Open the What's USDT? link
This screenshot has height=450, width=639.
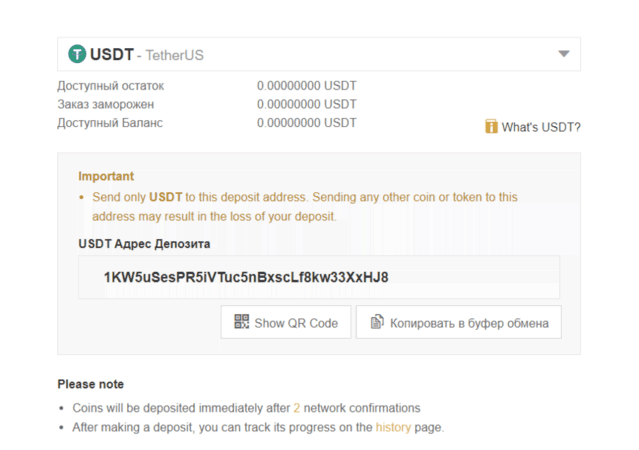[x=540, y=127]
